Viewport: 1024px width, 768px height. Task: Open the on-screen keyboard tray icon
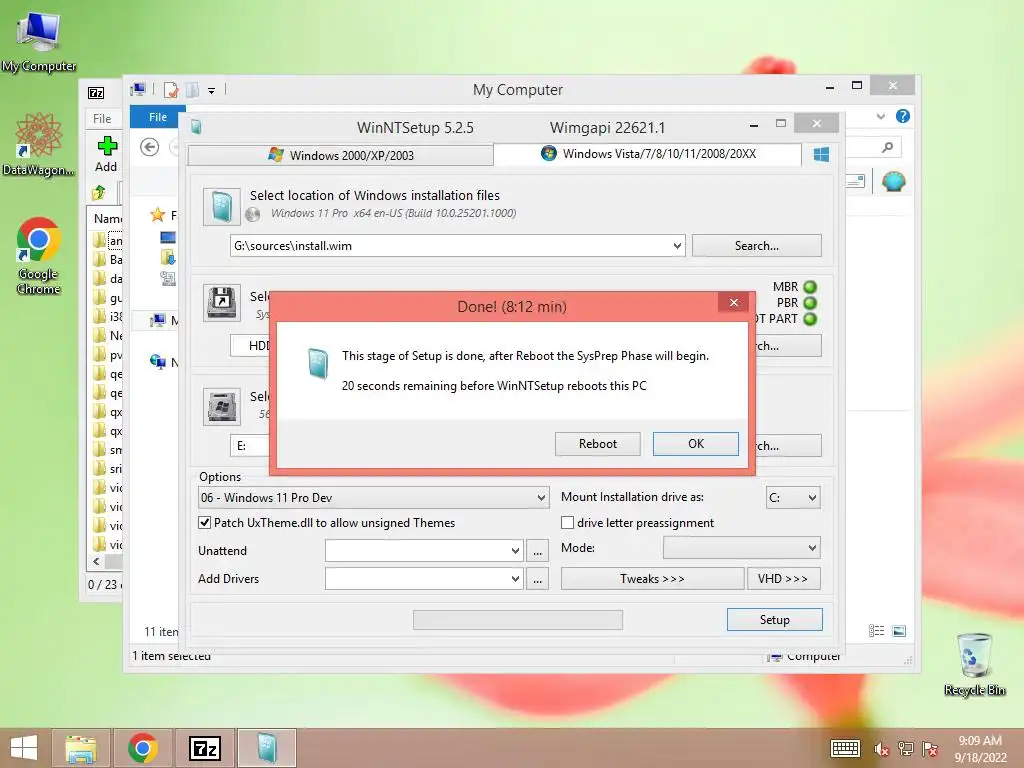click(x=845, y=748)
